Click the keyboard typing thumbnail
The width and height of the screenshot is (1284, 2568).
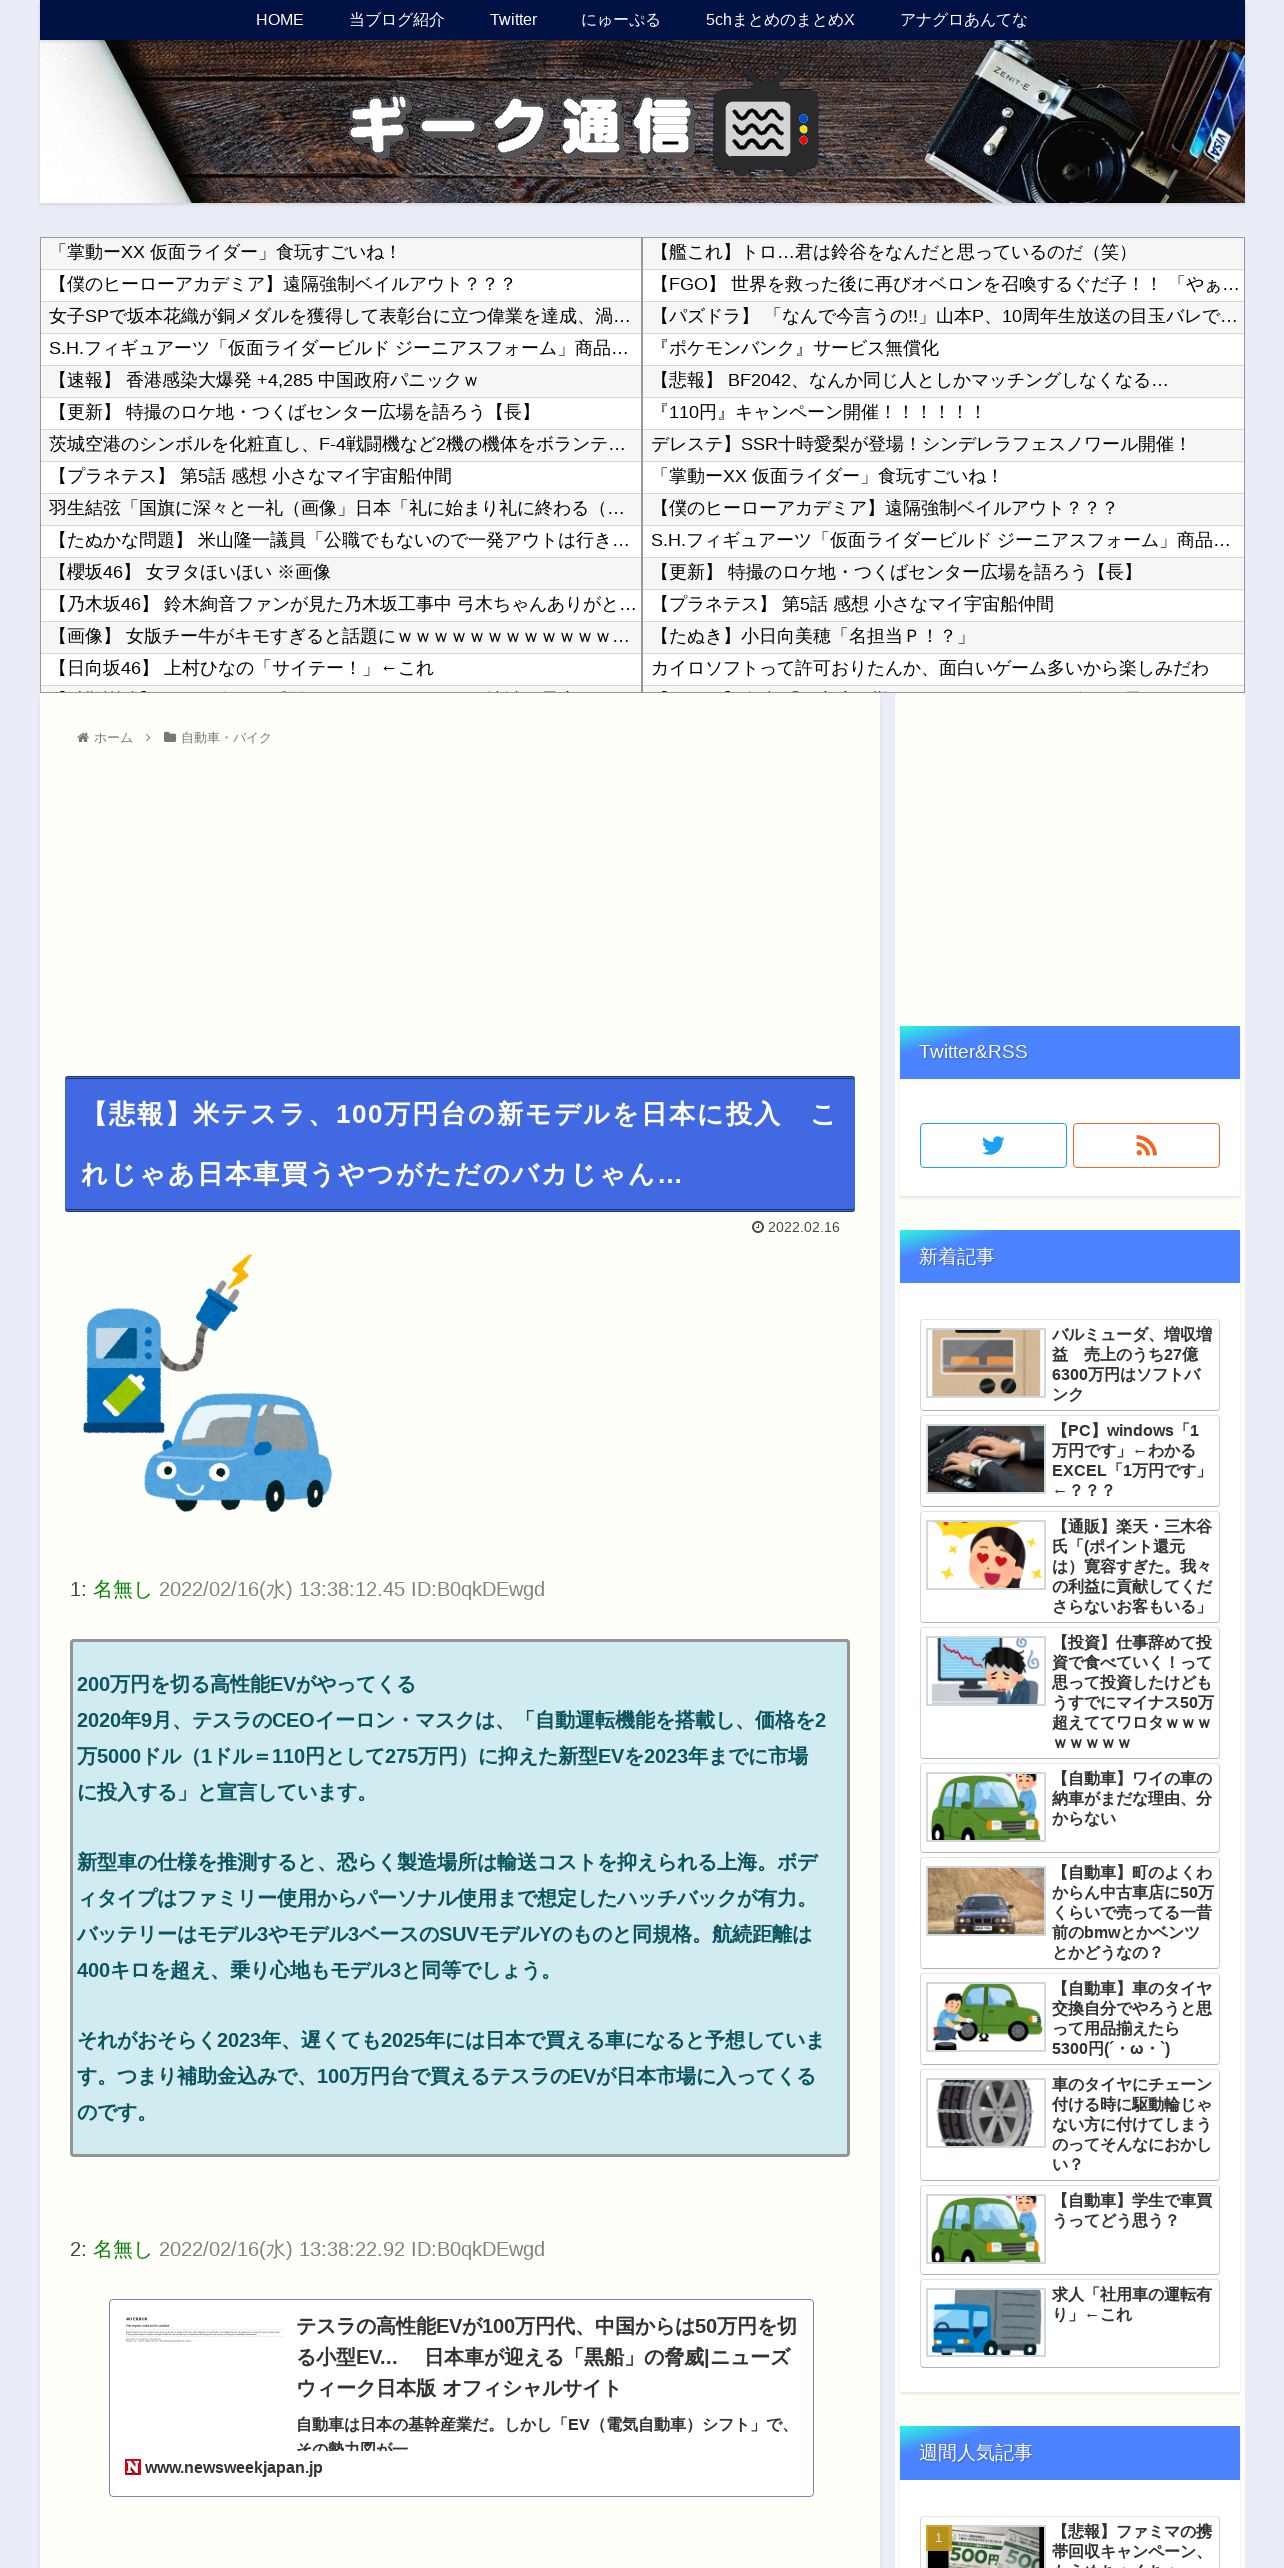[985, 1459]
